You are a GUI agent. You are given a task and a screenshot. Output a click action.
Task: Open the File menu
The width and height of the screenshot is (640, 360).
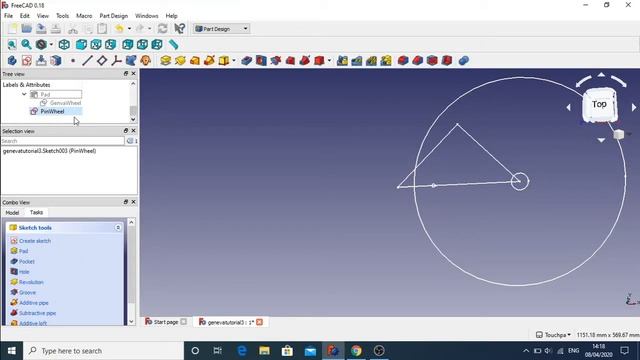(8, 16)
